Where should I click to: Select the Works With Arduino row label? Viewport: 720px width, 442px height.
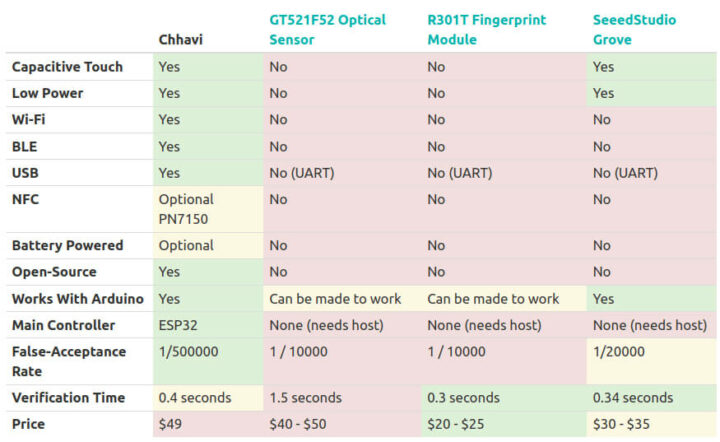click(x=77, y=298)
